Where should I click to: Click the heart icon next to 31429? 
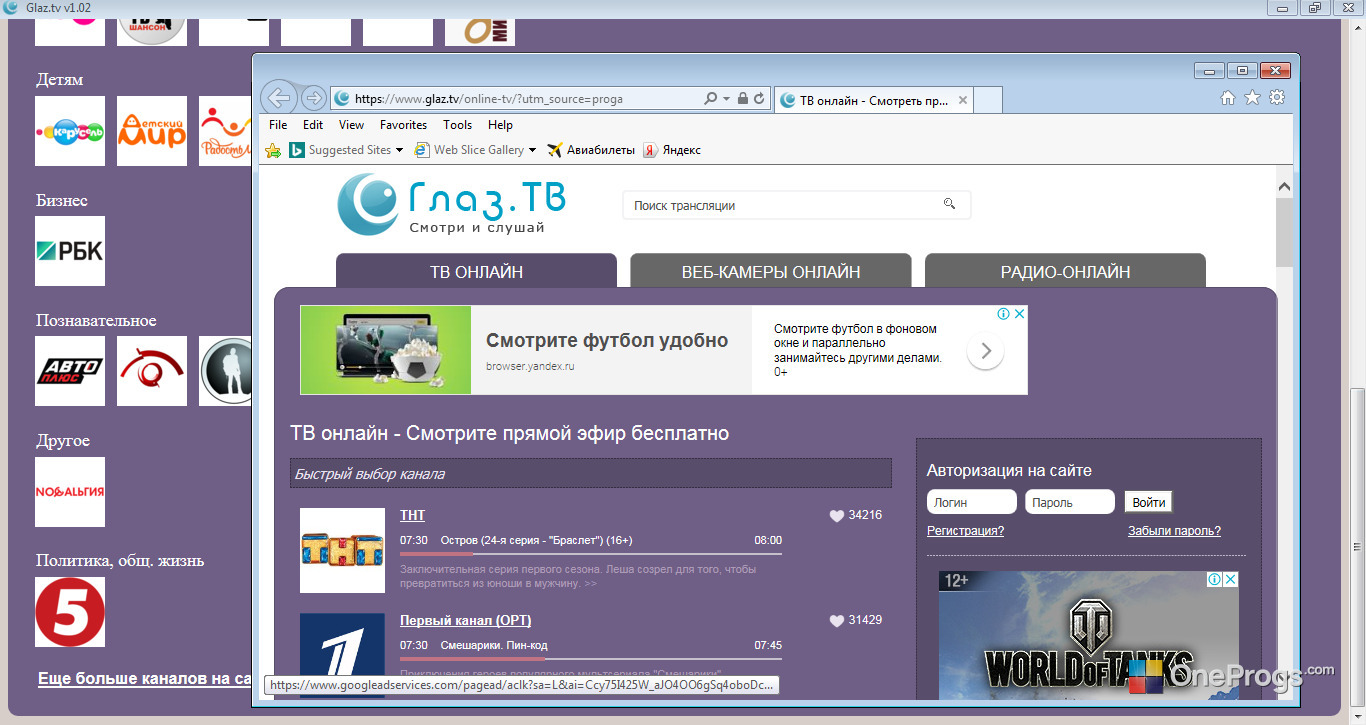coord(837,620)
